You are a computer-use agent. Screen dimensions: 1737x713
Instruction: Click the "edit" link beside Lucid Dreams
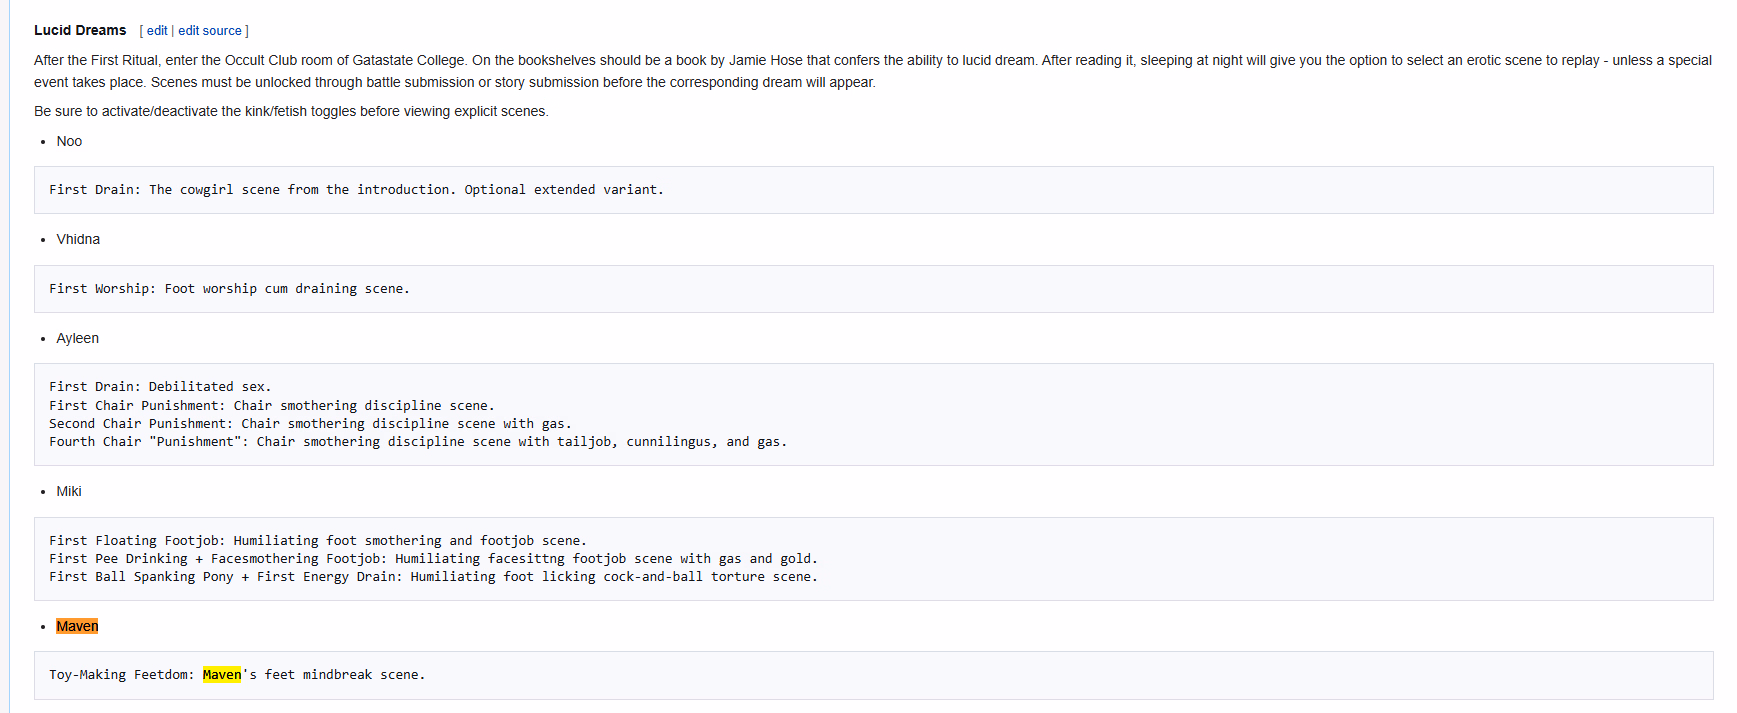coord(157,31)
